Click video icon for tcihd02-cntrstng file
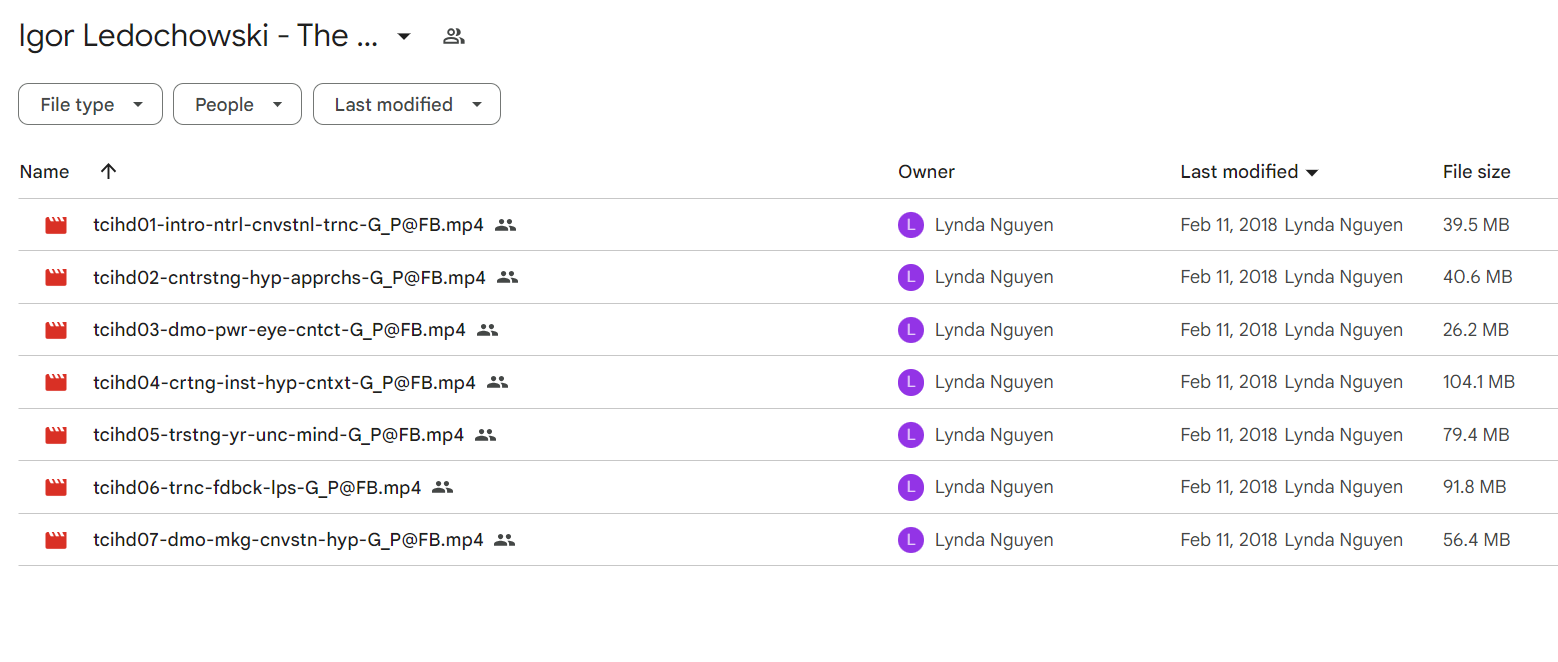Viewport: 1558px width, 662px height. pos(56,277)
